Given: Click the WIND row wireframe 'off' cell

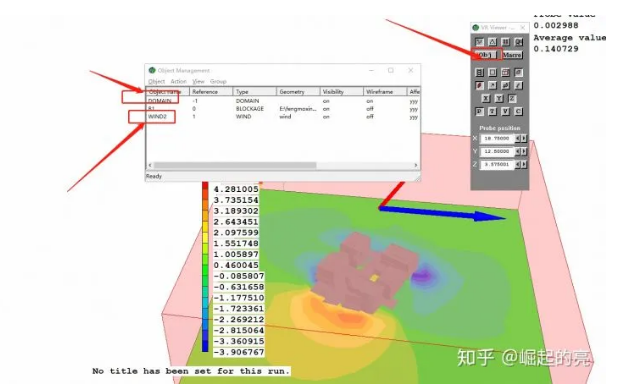Looking at the screenshot, I should (370, 116).
